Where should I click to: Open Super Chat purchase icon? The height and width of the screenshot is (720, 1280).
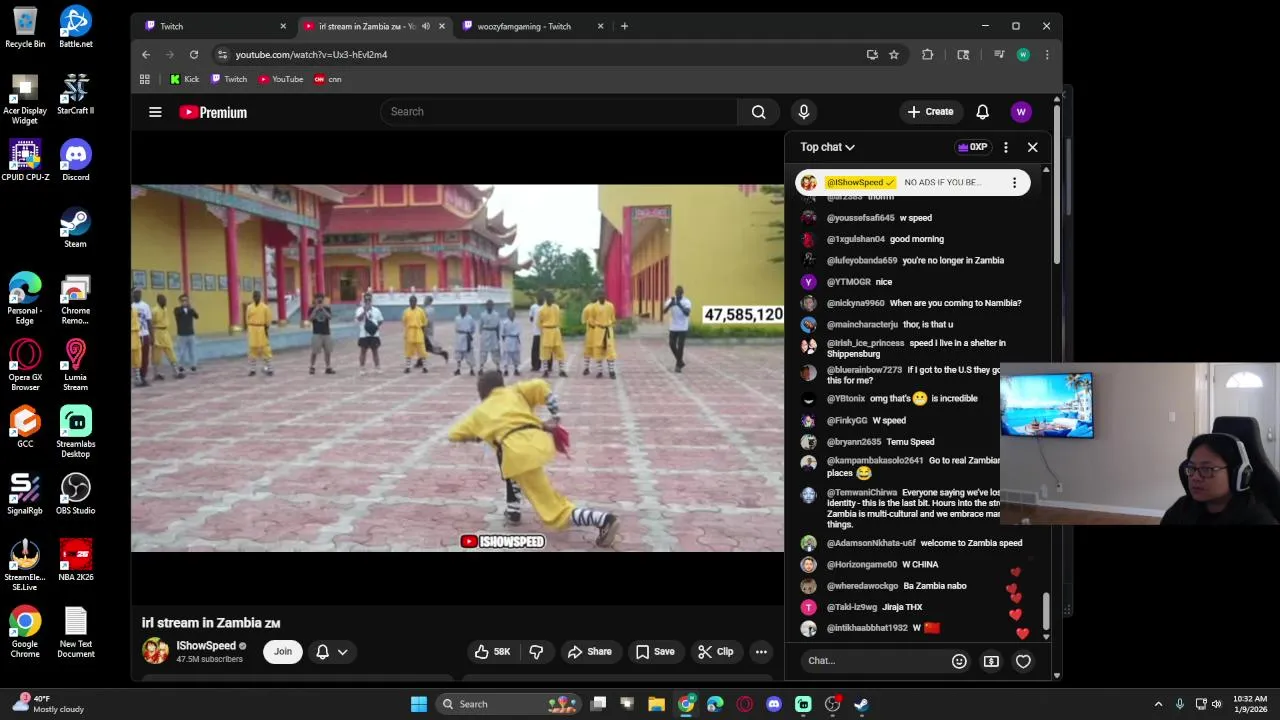click(991, 661)
